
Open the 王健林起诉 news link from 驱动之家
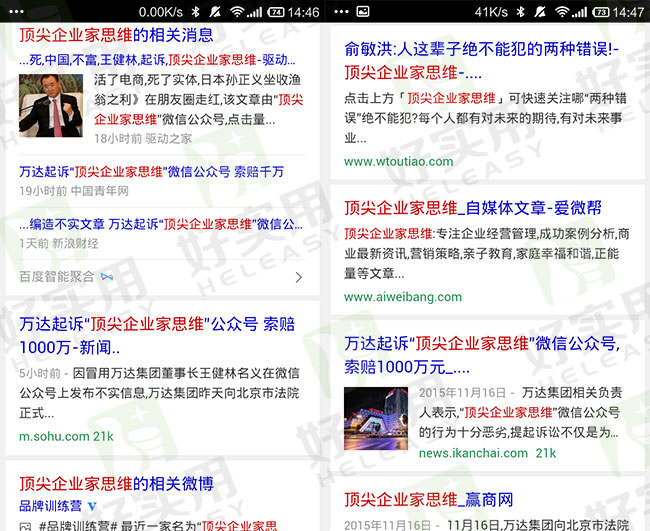tap(158, 60)
